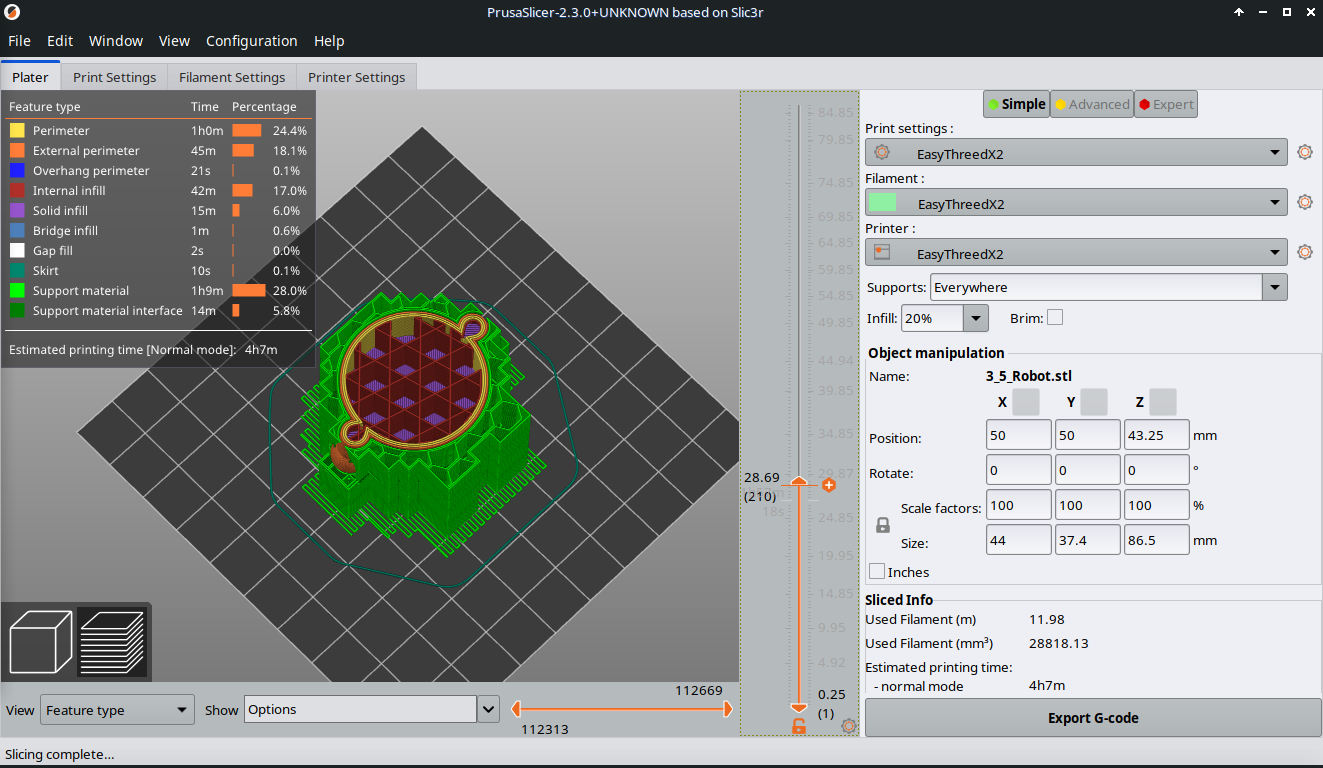Image resolution: width=1323 pixels, height=768 pixels.
Task: Toggle scale factors lock icon
Action: (882, 525)
